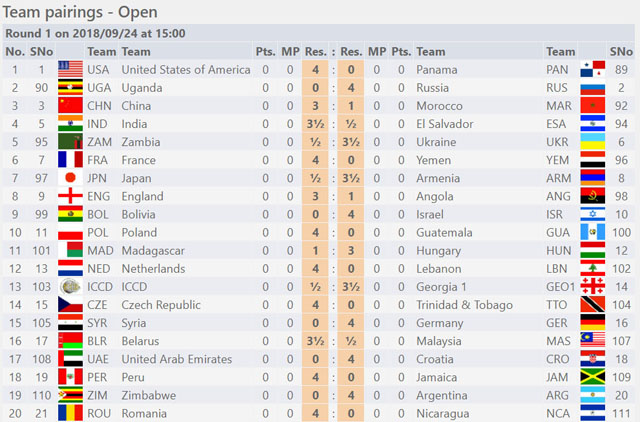
Task: Click the ICCD round emblem icon
Action: (x=70, y=287)
